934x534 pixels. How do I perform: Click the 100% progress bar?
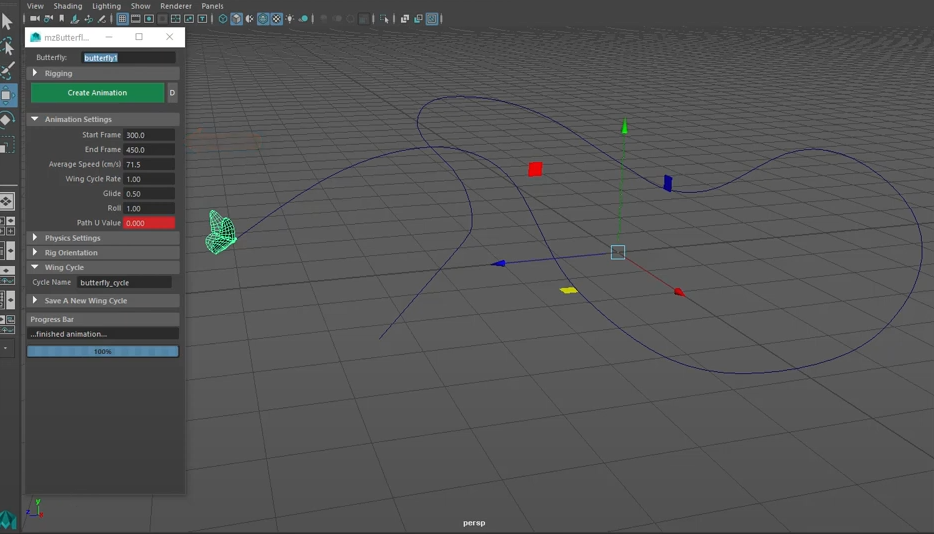click(x=102, y=352)
